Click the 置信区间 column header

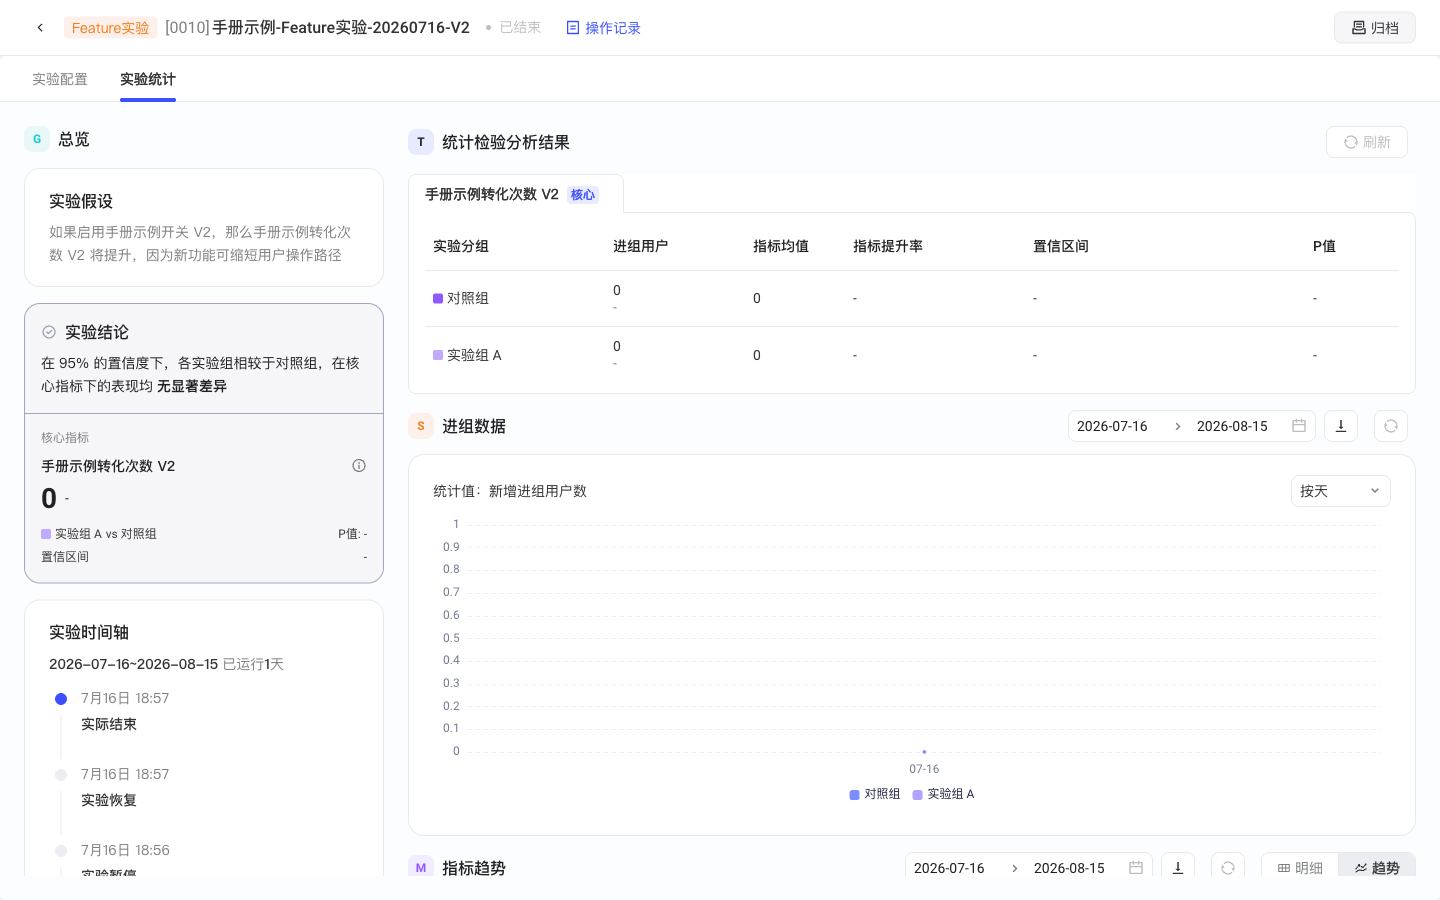pos(1061,246)
